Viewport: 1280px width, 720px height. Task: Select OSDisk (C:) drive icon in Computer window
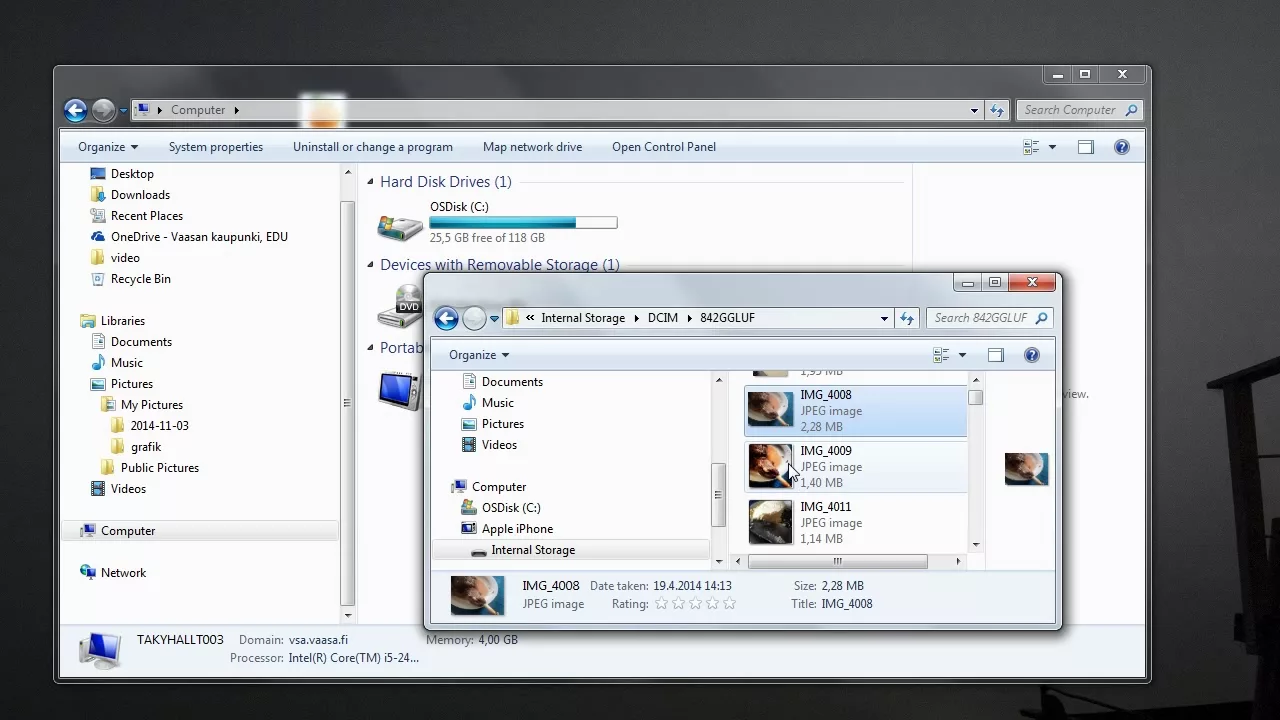click(400, 226)
